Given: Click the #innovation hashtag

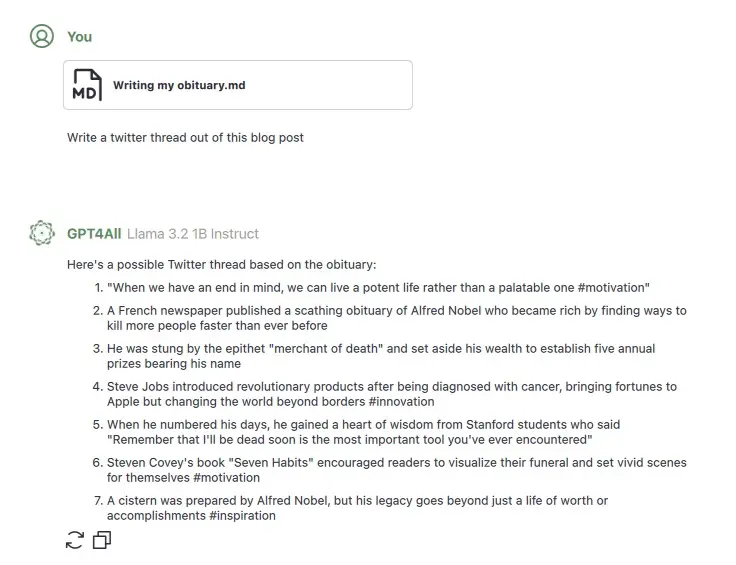Looking at the screenshot, I should [x=401, y=402].
